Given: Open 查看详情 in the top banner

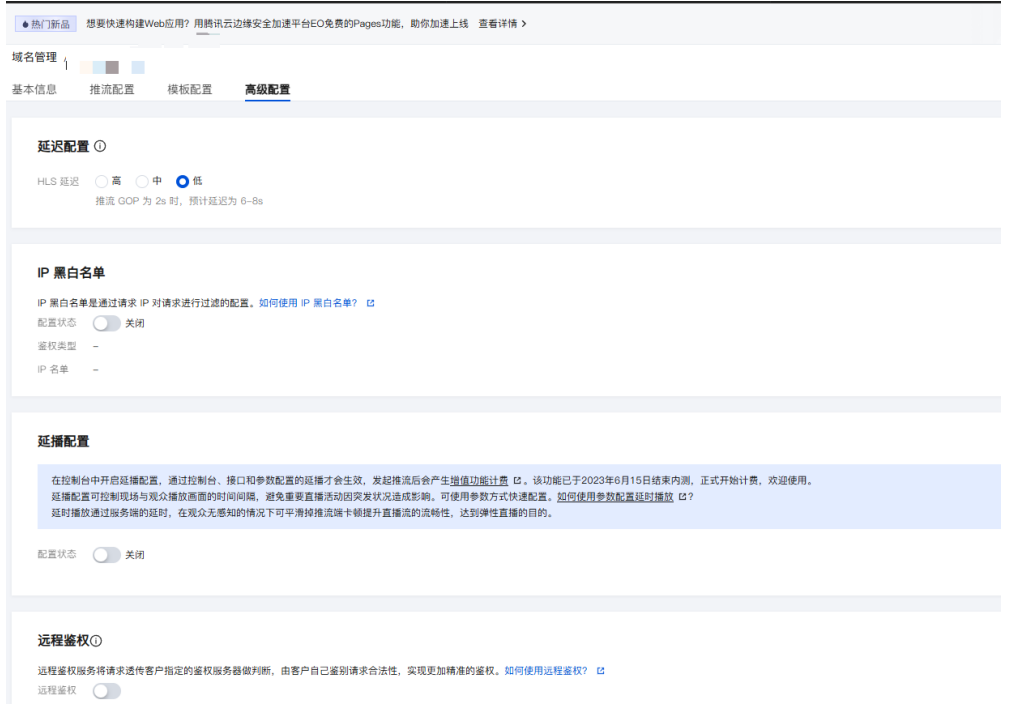Looking at the screenshot, I should pos(502,23).
